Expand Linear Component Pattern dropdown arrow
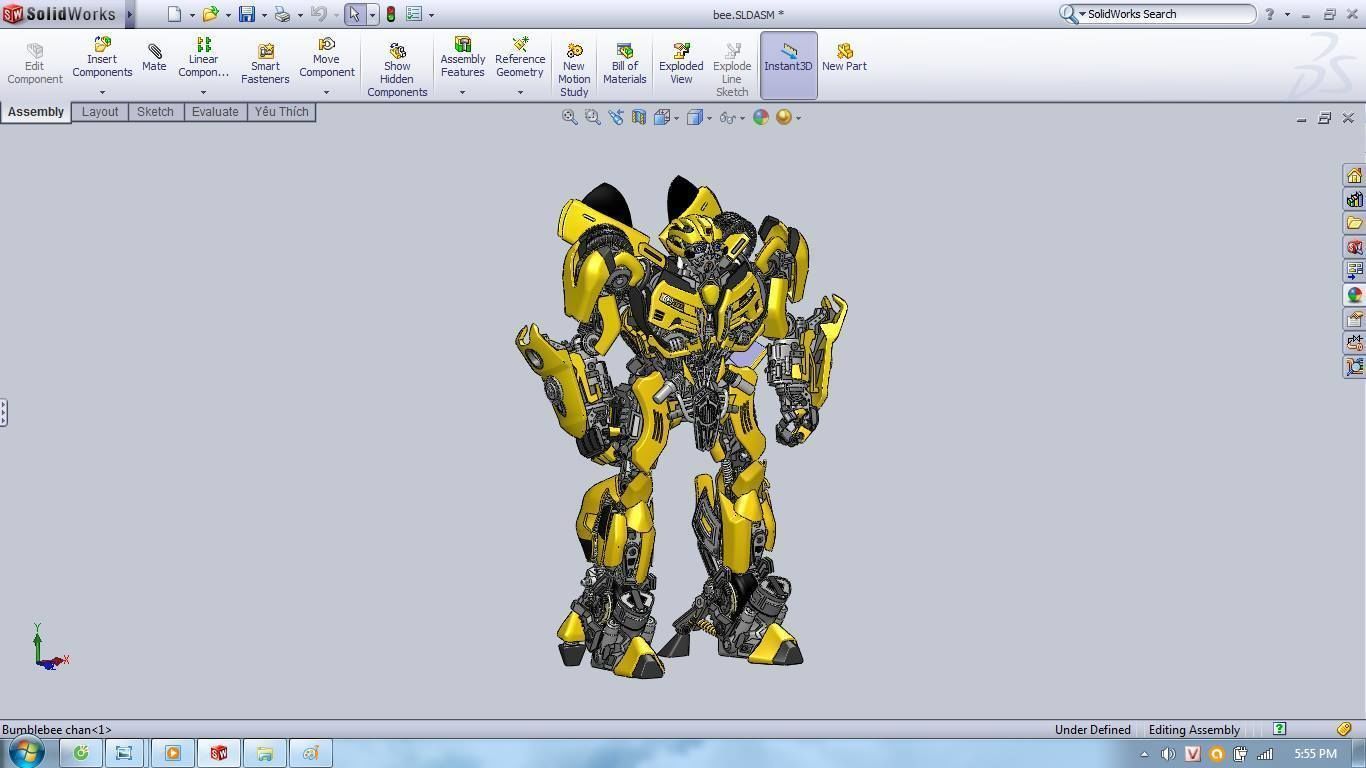This screenshot has height=768, width=1366. click(x=203, y=92)
